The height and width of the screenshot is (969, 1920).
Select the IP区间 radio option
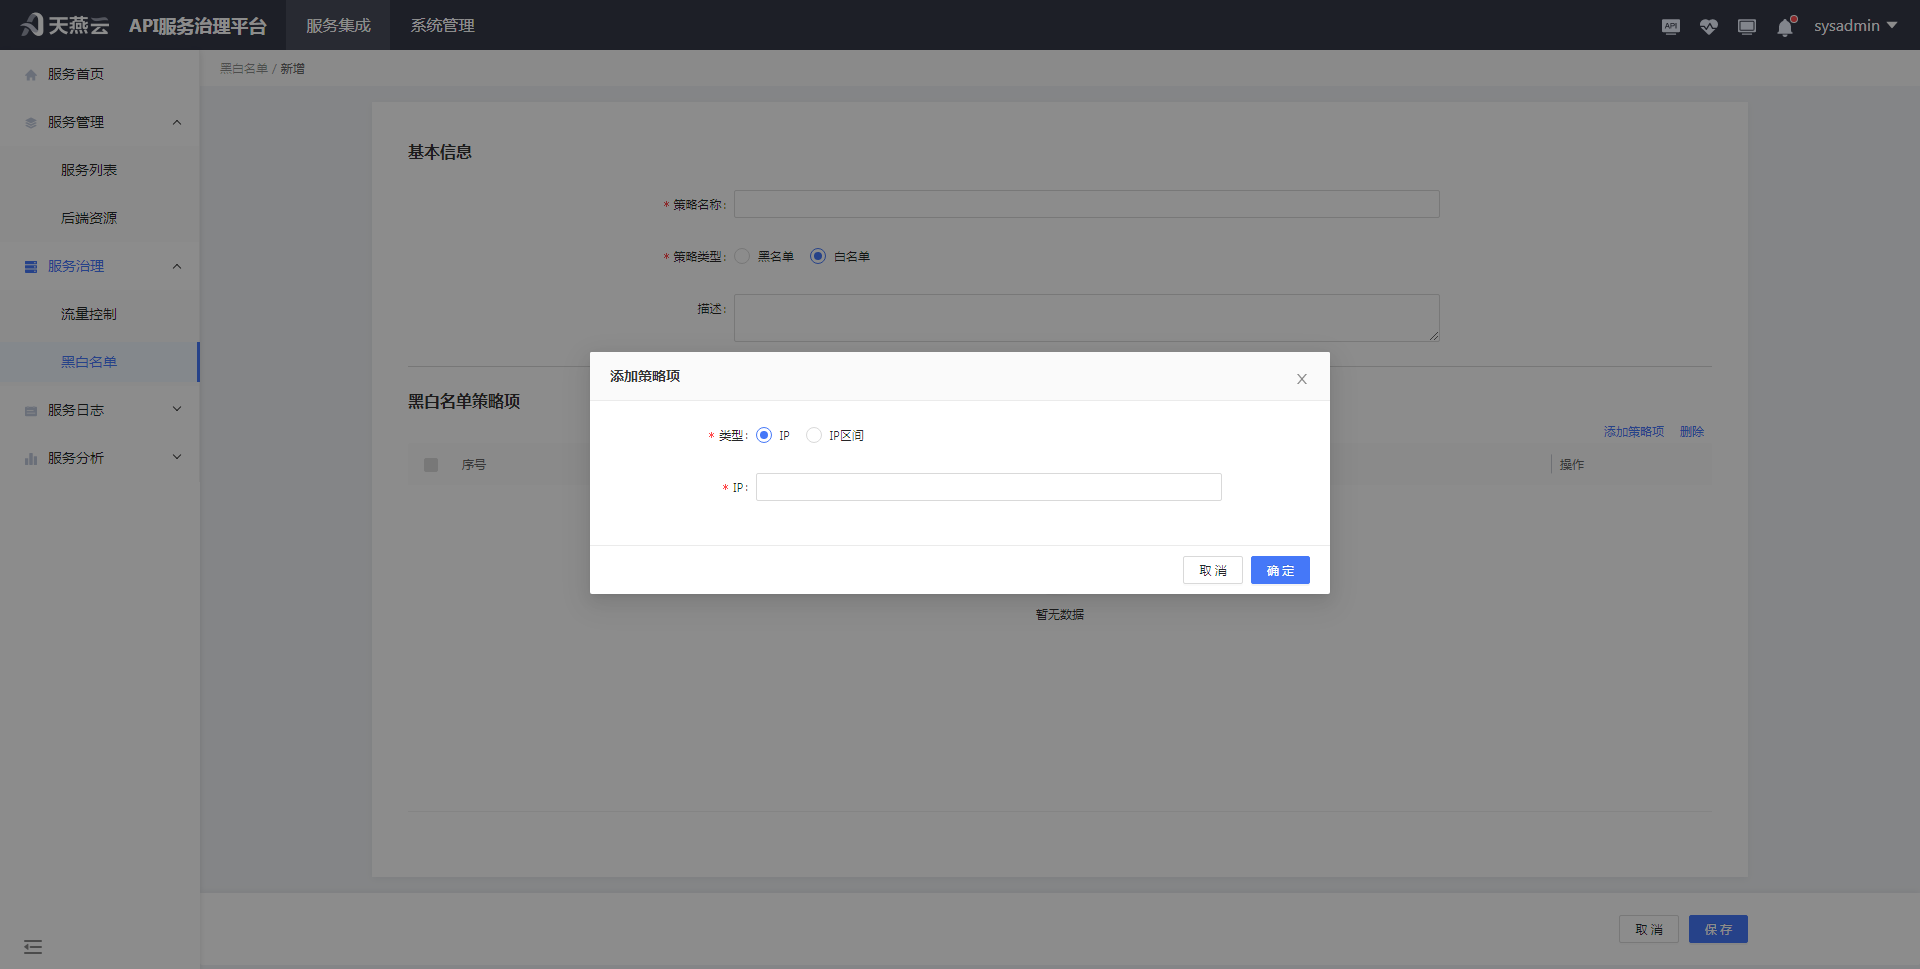814,435
